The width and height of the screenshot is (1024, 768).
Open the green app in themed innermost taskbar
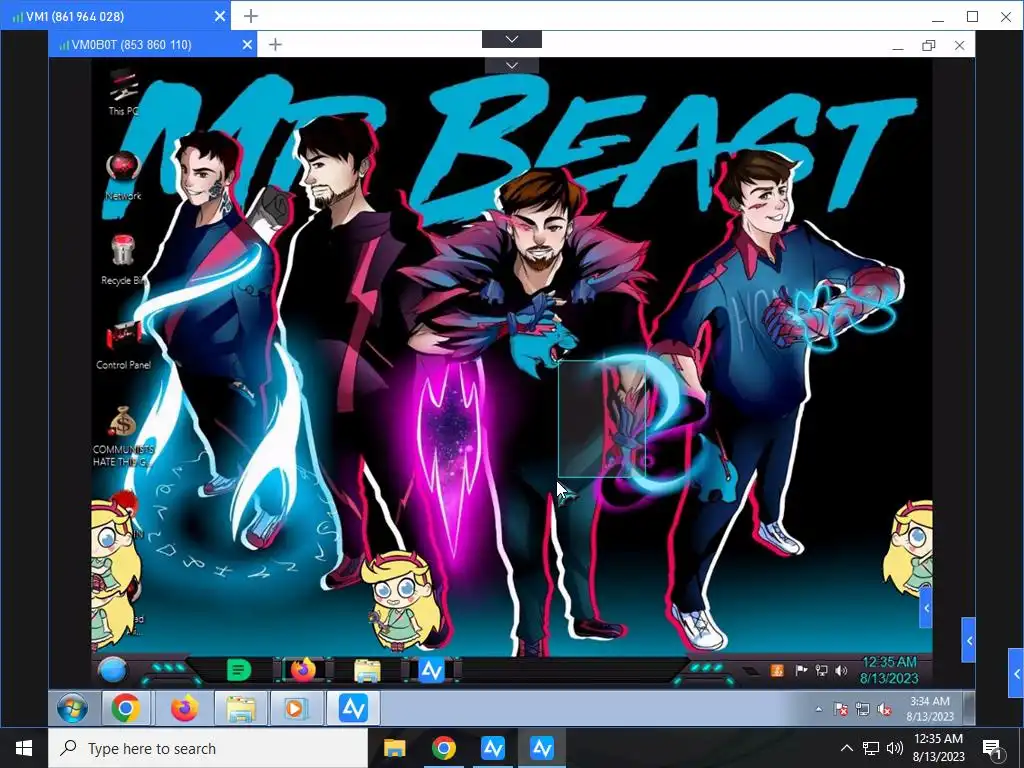(238, 670)
